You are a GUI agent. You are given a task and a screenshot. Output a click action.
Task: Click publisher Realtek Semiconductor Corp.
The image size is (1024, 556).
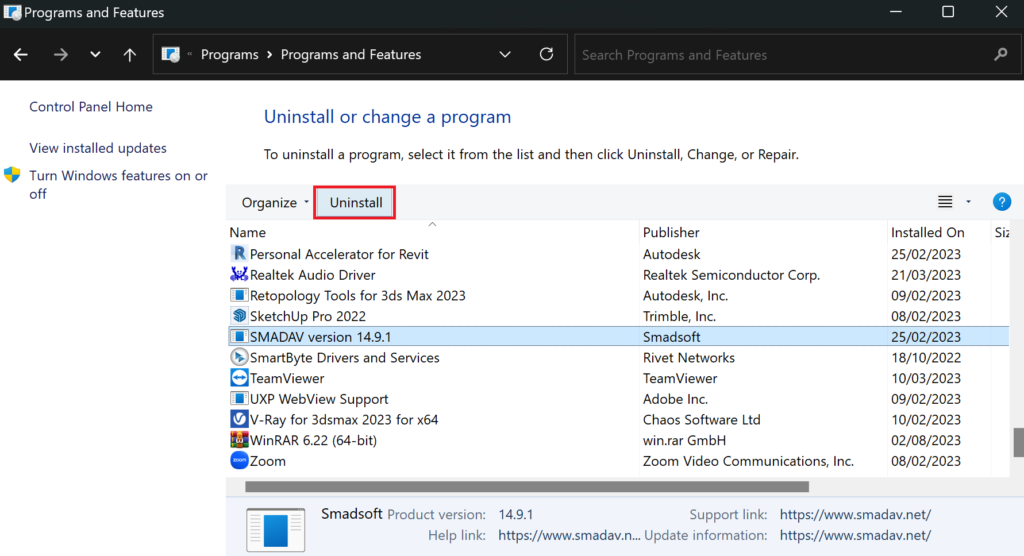[x=731, y=275]
